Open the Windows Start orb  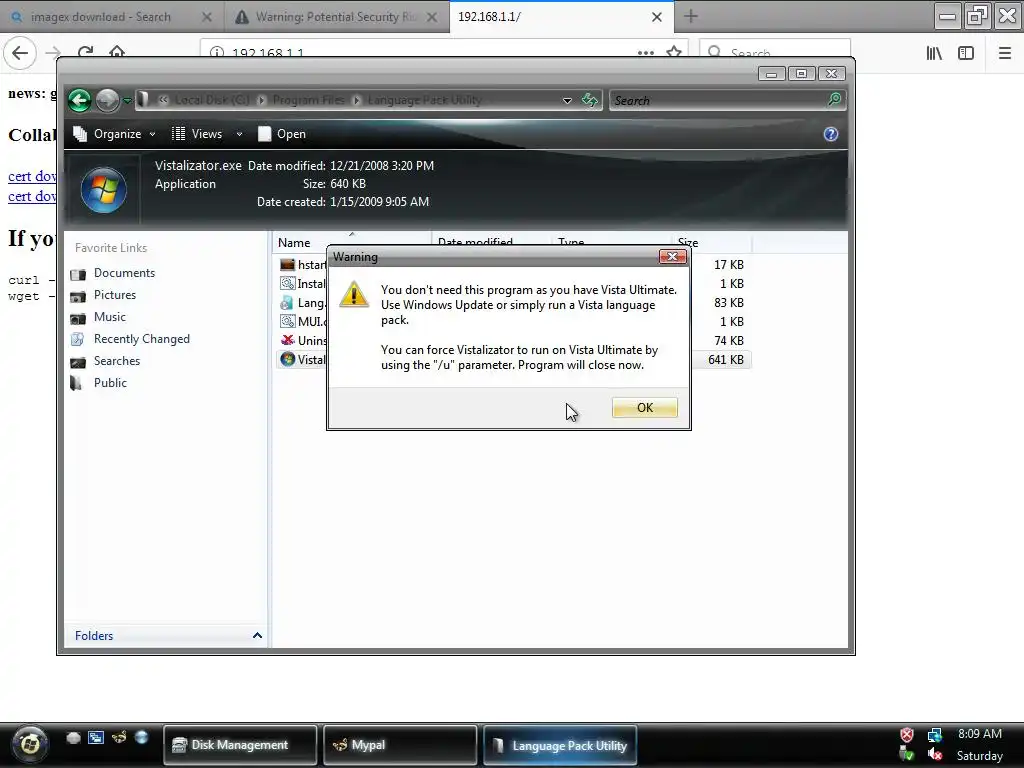(29, 744)
